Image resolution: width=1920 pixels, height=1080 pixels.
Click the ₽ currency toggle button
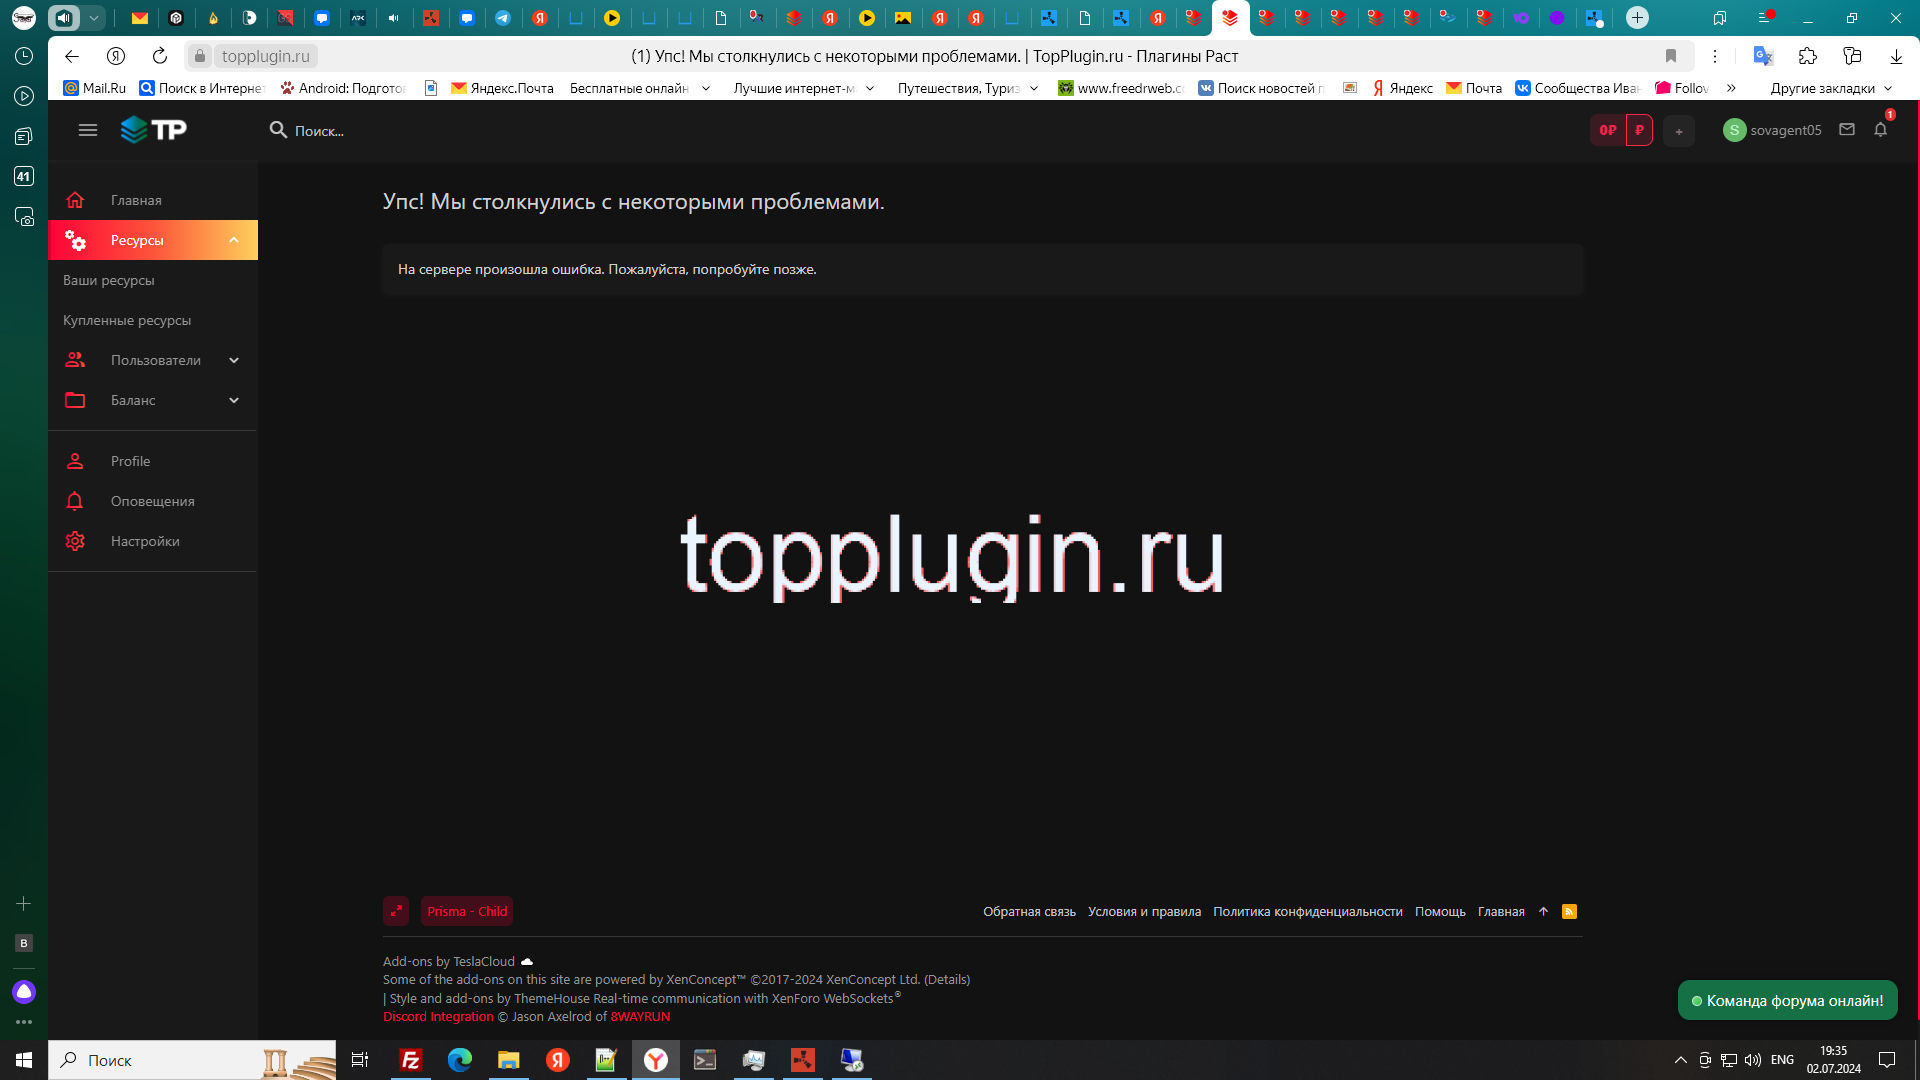[x=1641, y=130]
